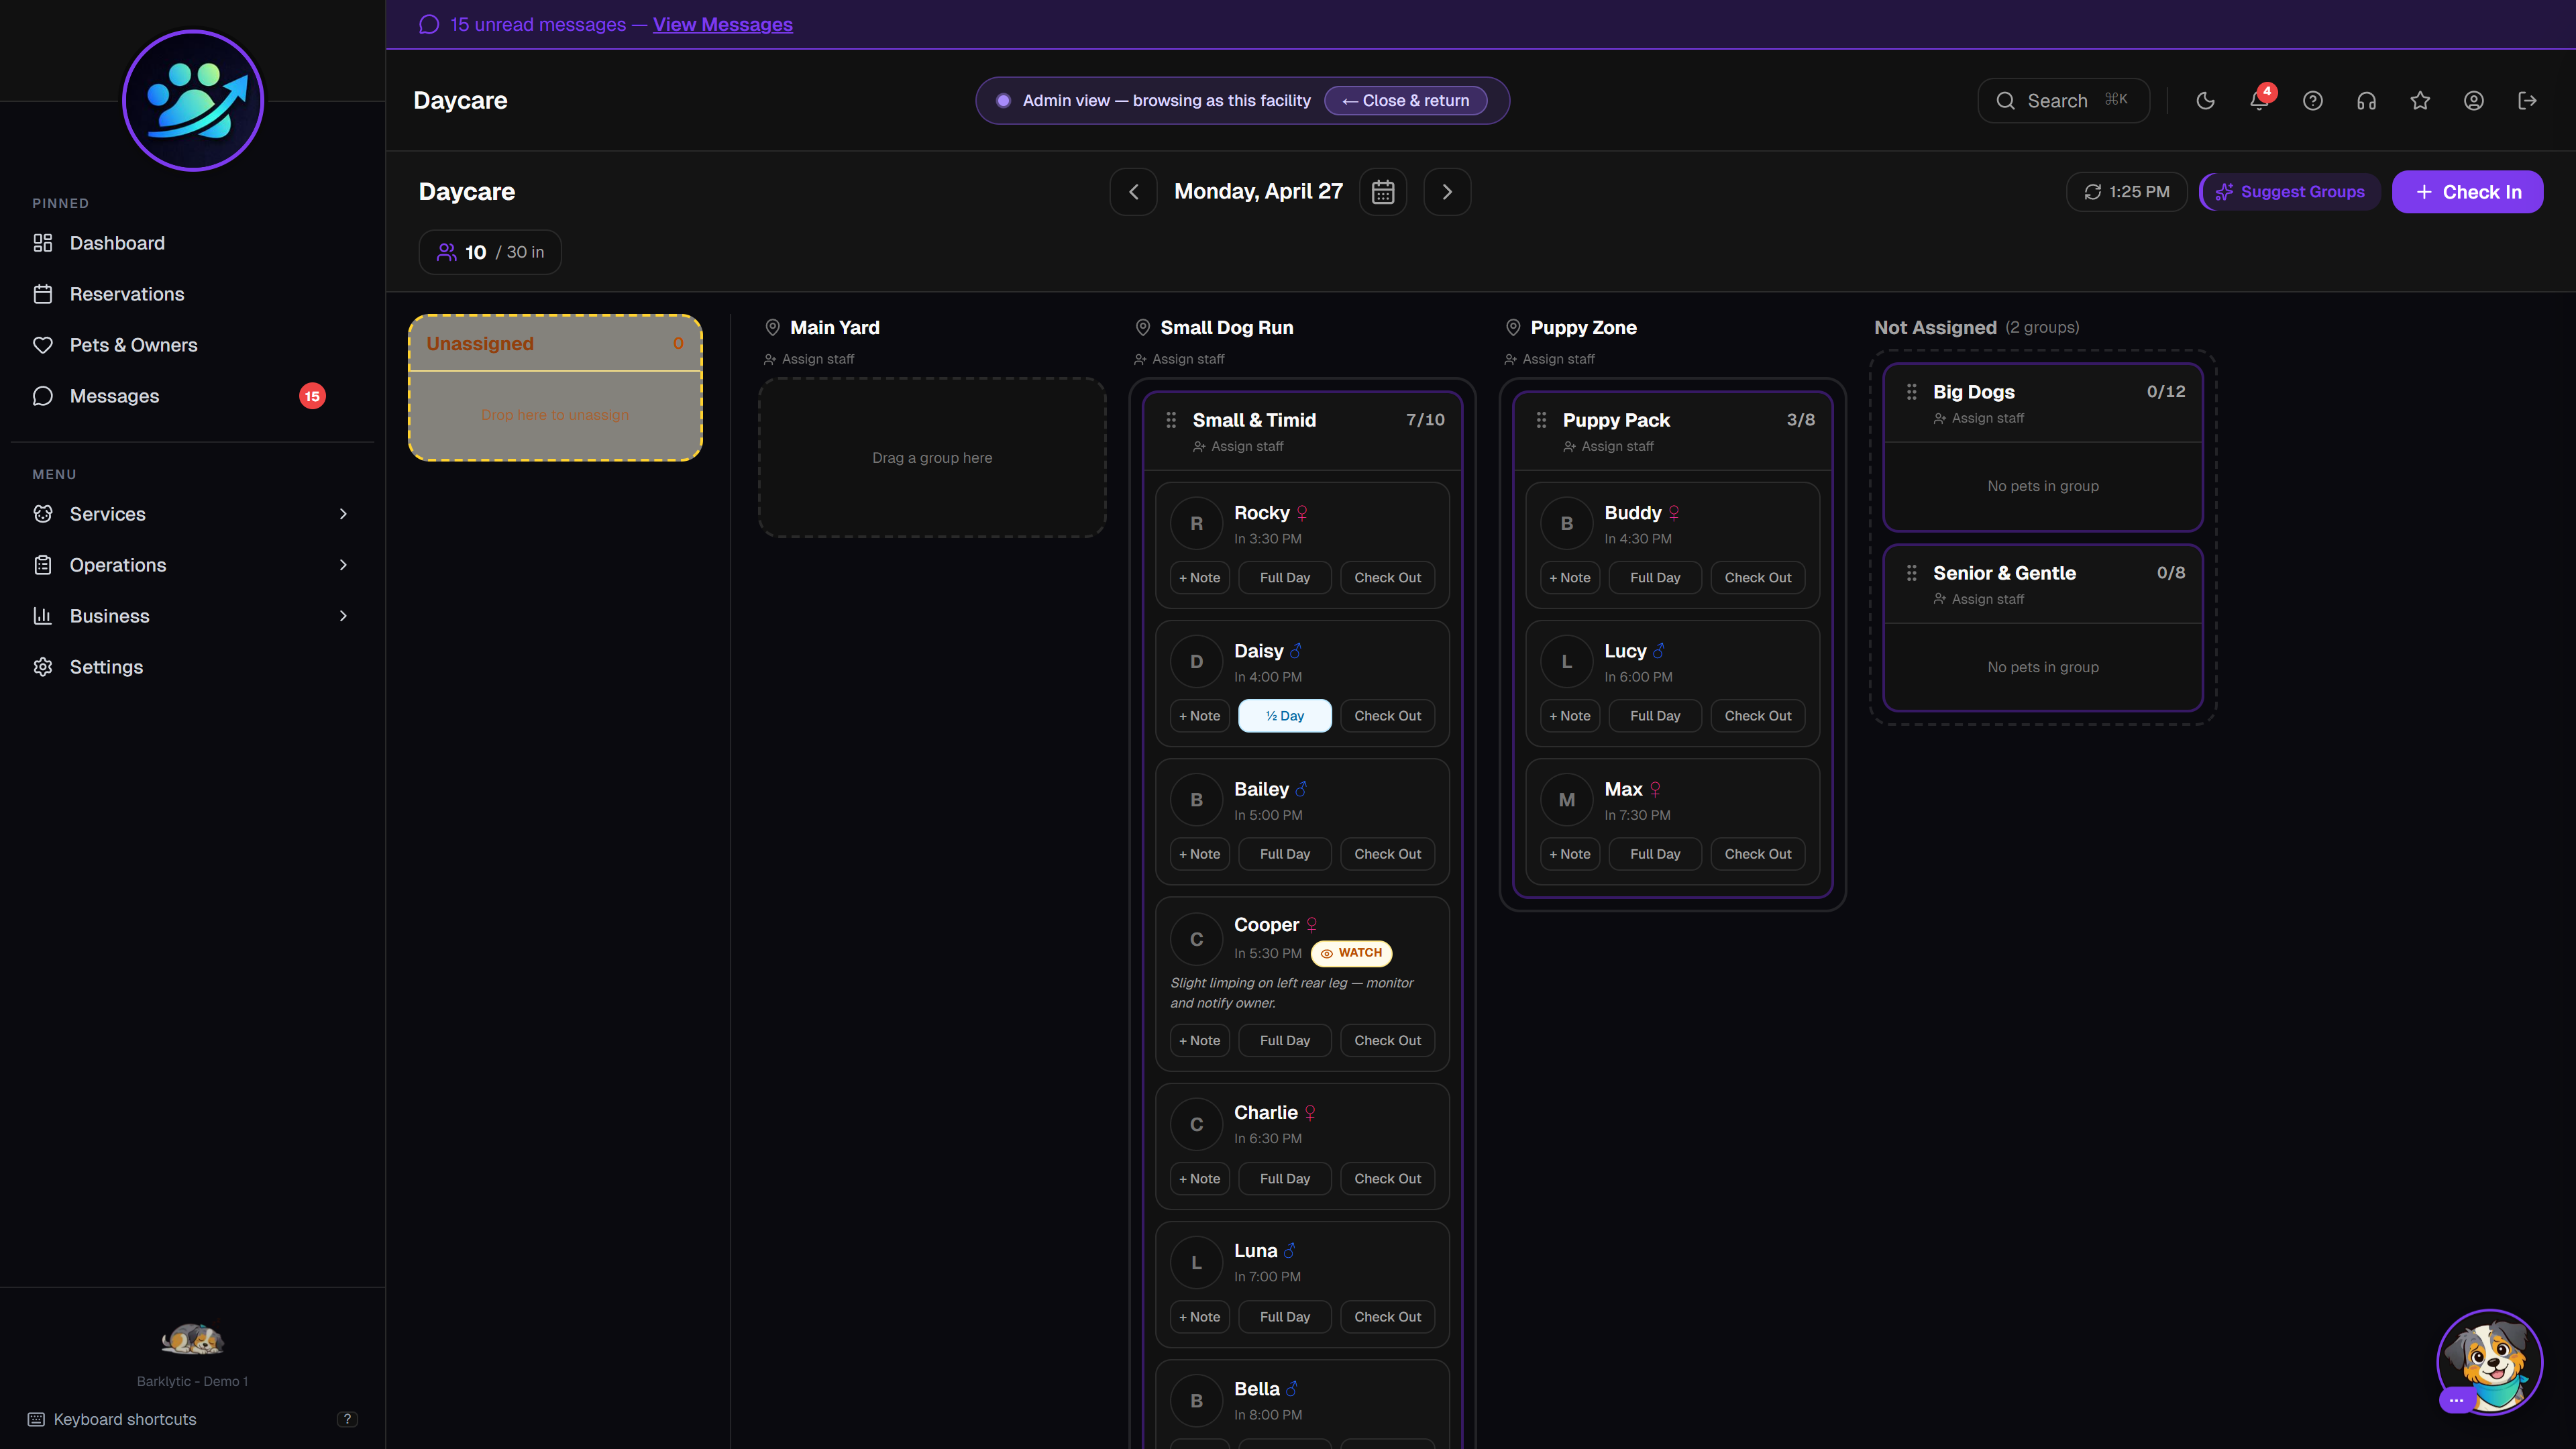
Task: Click the favorites star icon
Action: click(x=2420, y=101)
